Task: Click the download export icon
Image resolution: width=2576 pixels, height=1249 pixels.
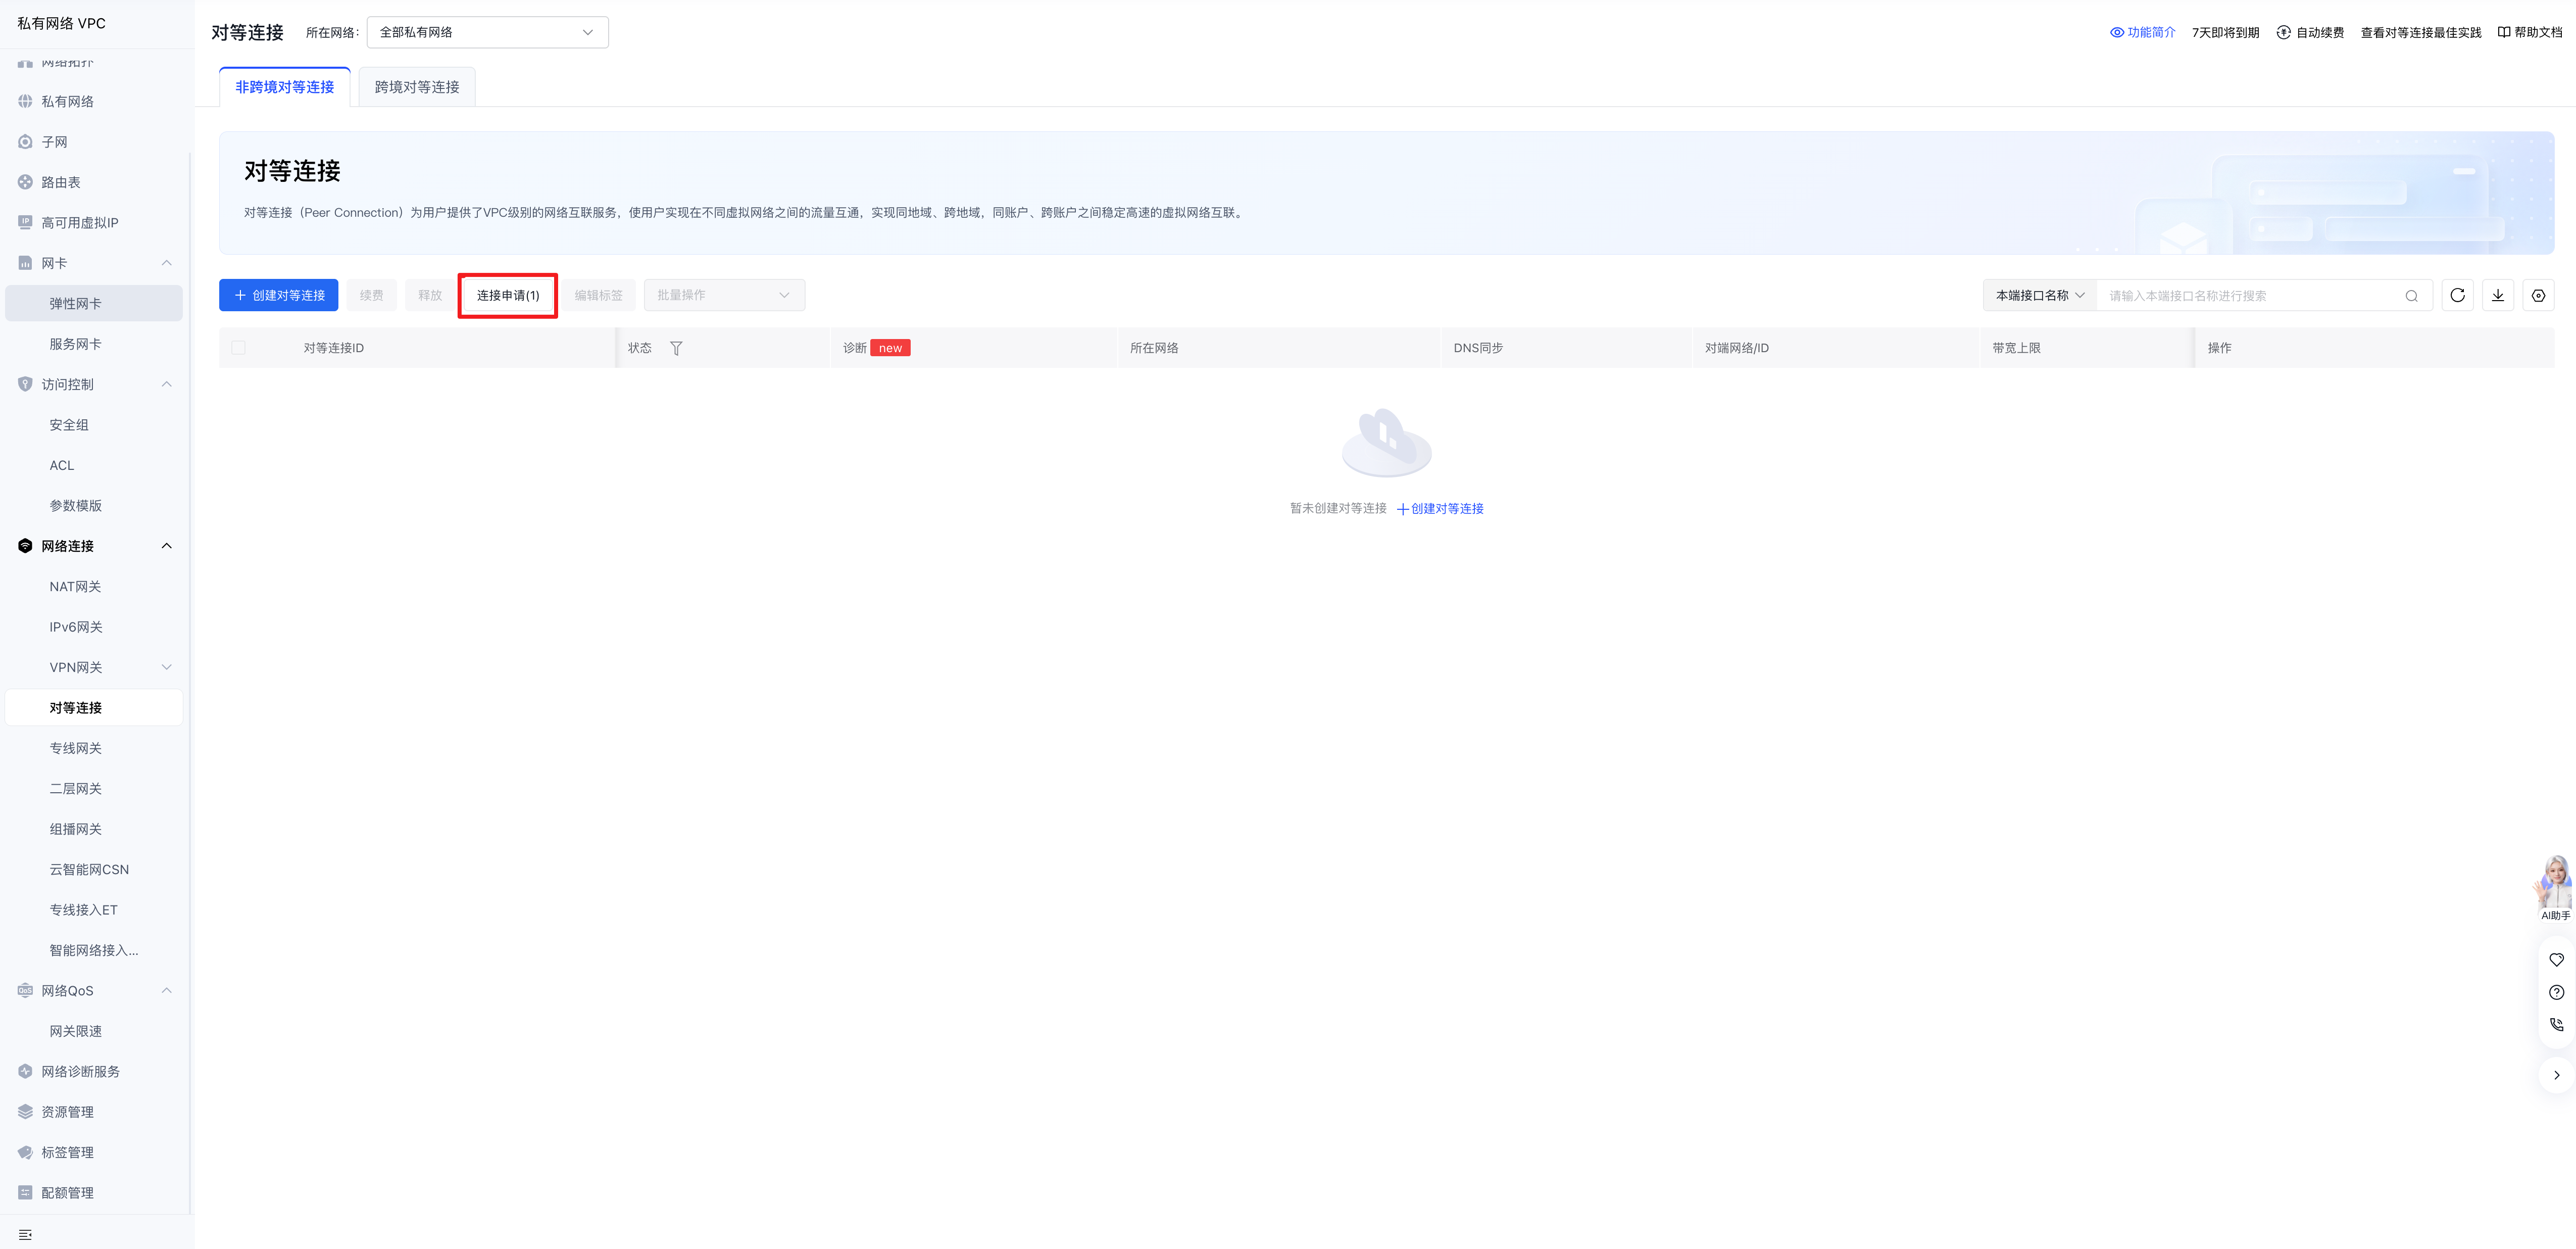Action: point(2498,295)
